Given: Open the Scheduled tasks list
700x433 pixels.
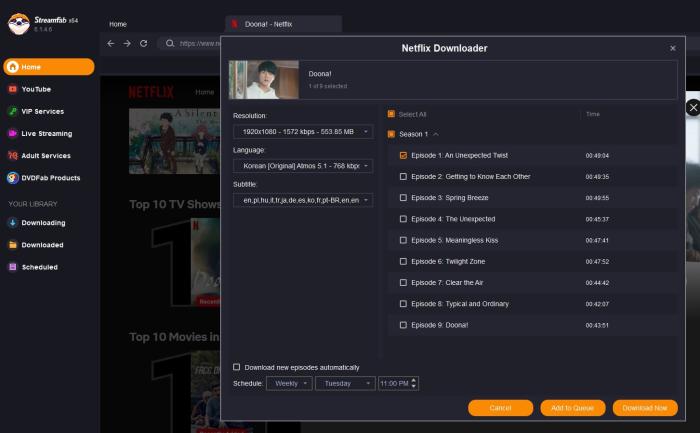Looking at the screenshot, I should click(39, 267).
